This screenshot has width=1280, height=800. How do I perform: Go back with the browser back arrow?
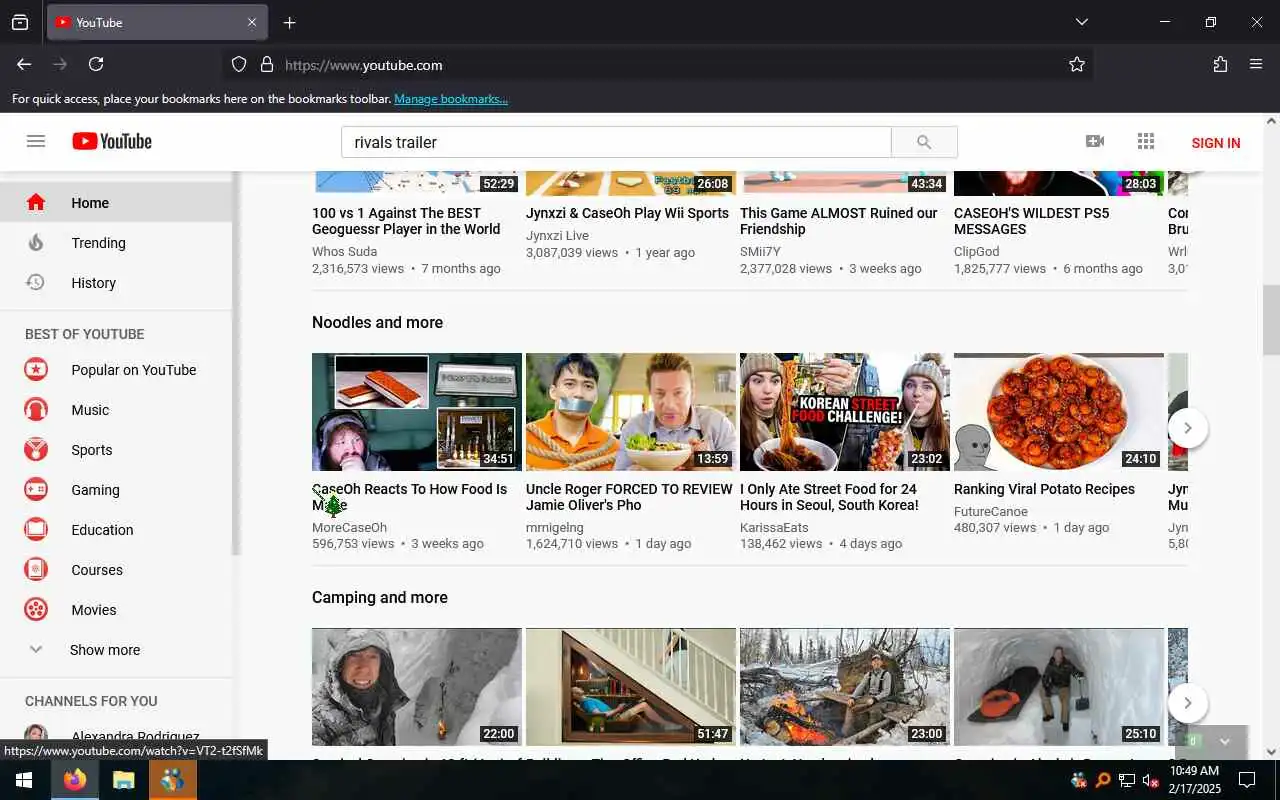24,64
